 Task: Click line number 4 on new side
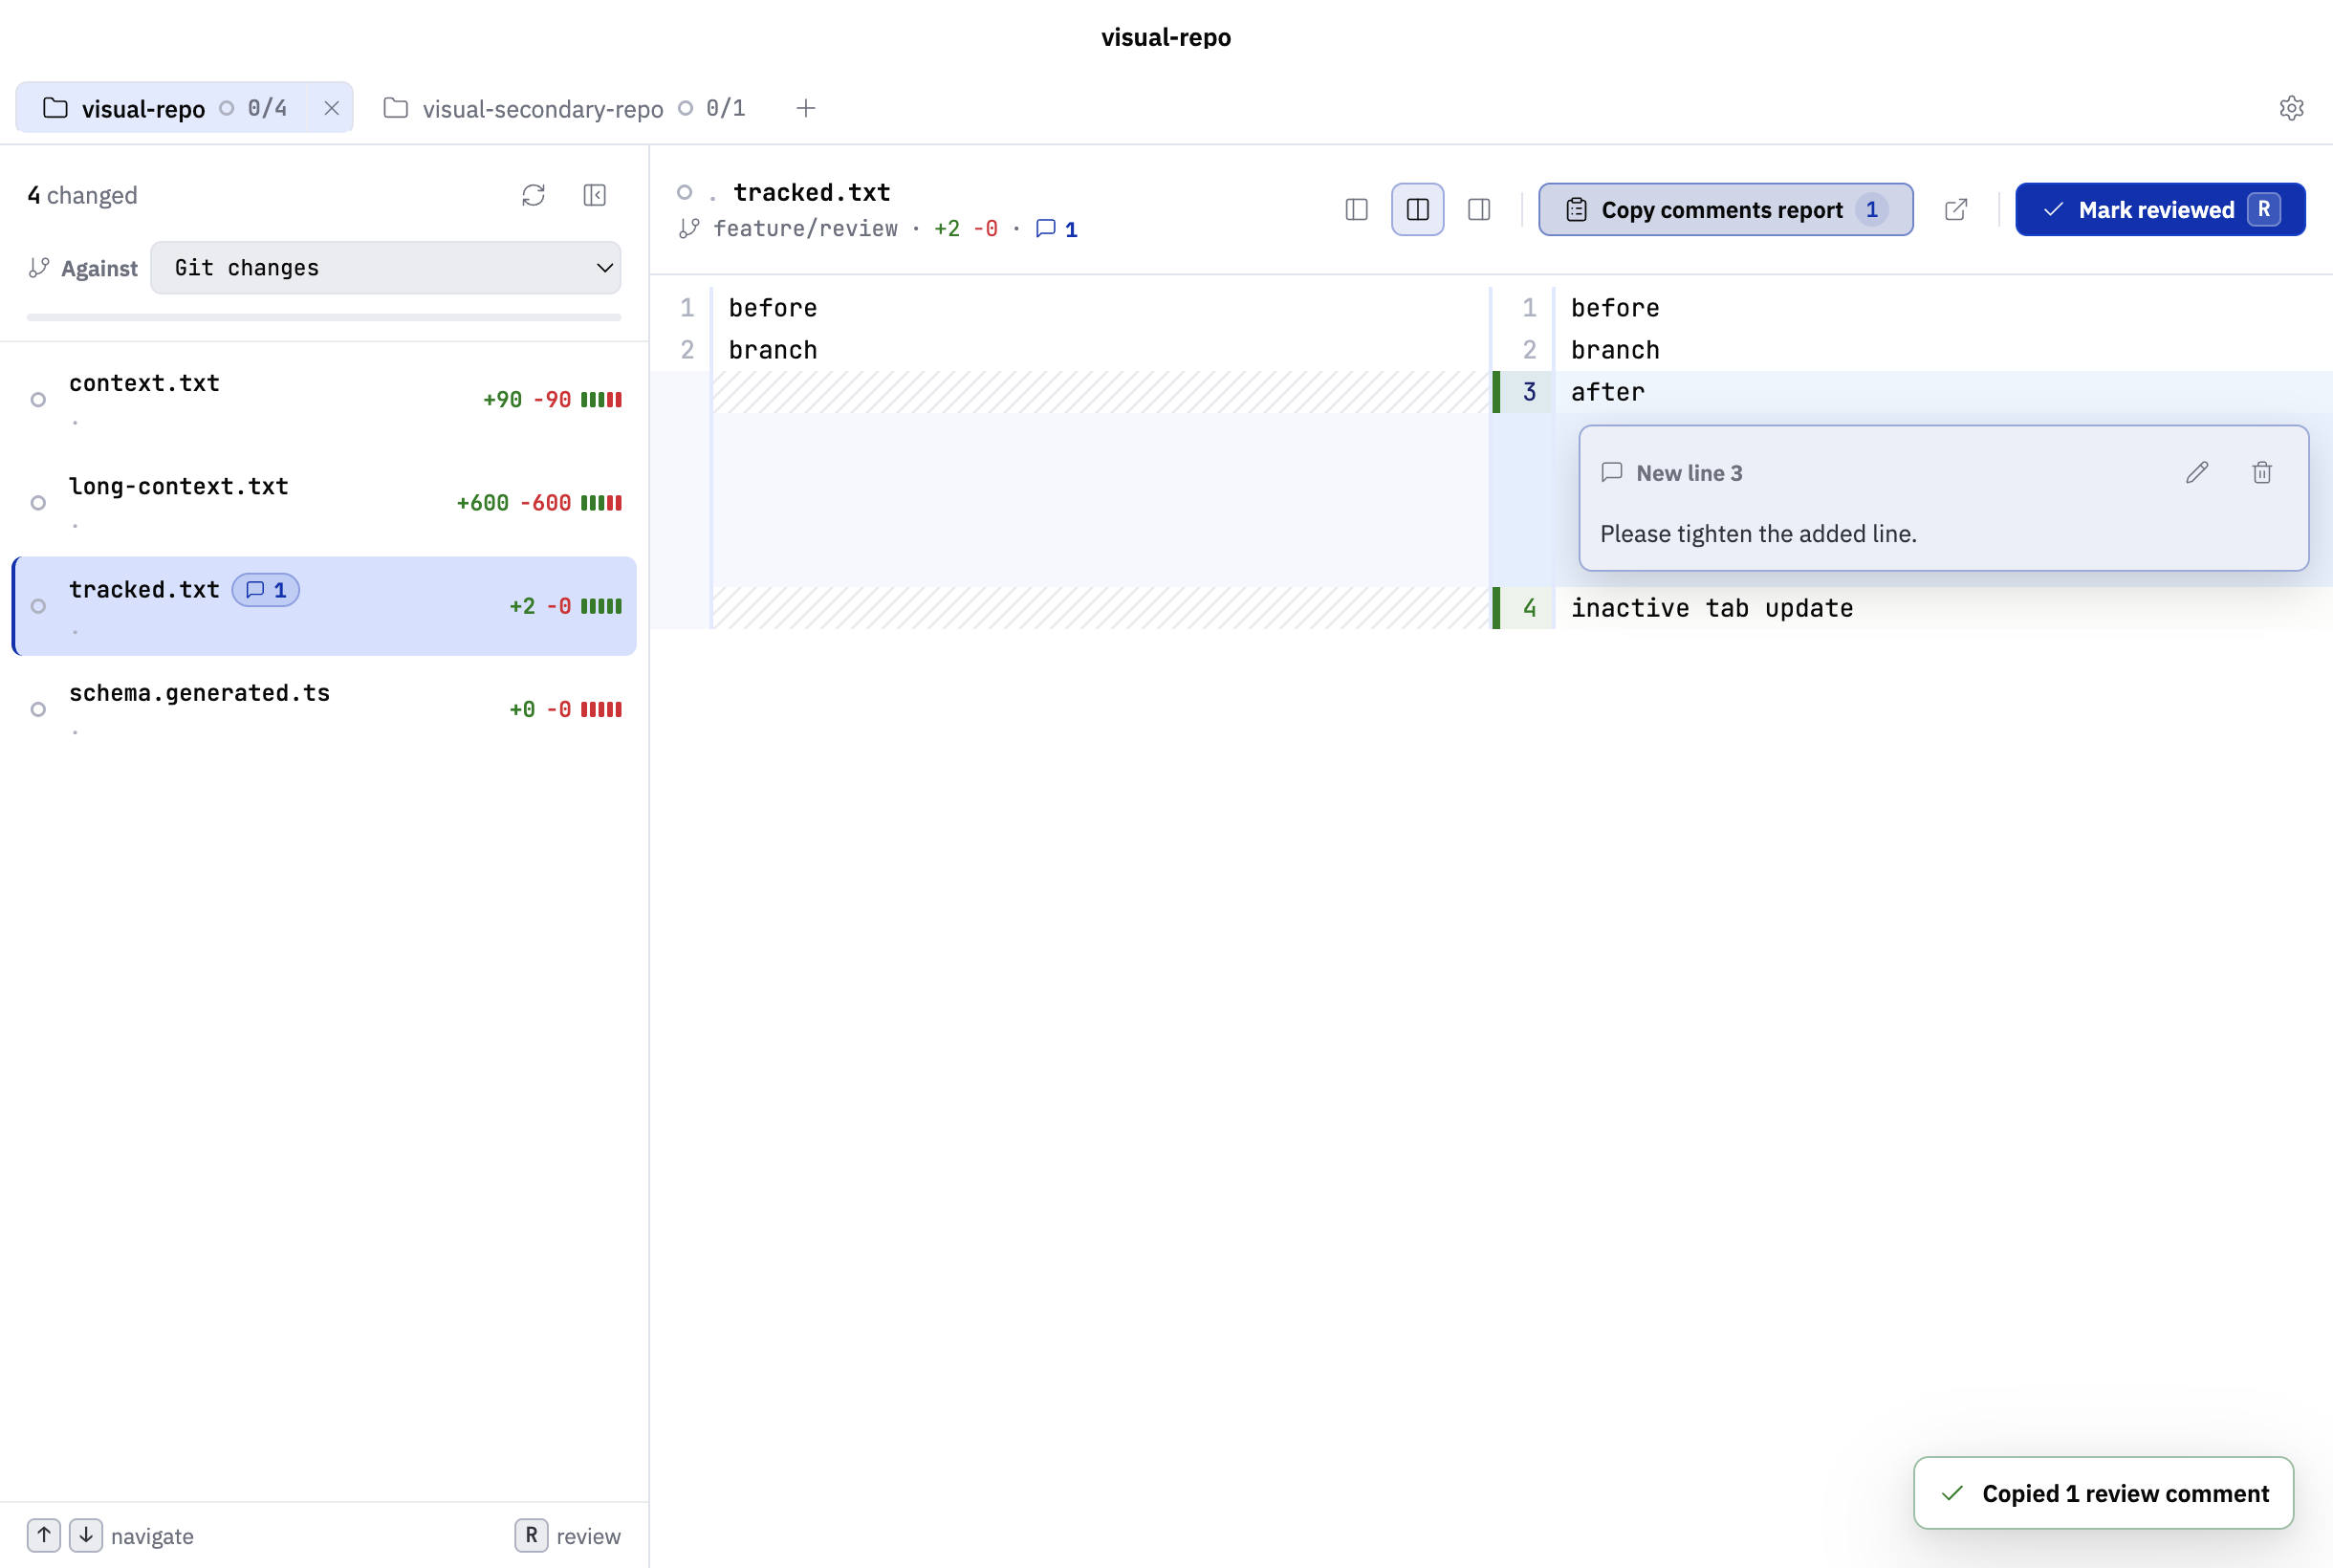[1529, 608]
